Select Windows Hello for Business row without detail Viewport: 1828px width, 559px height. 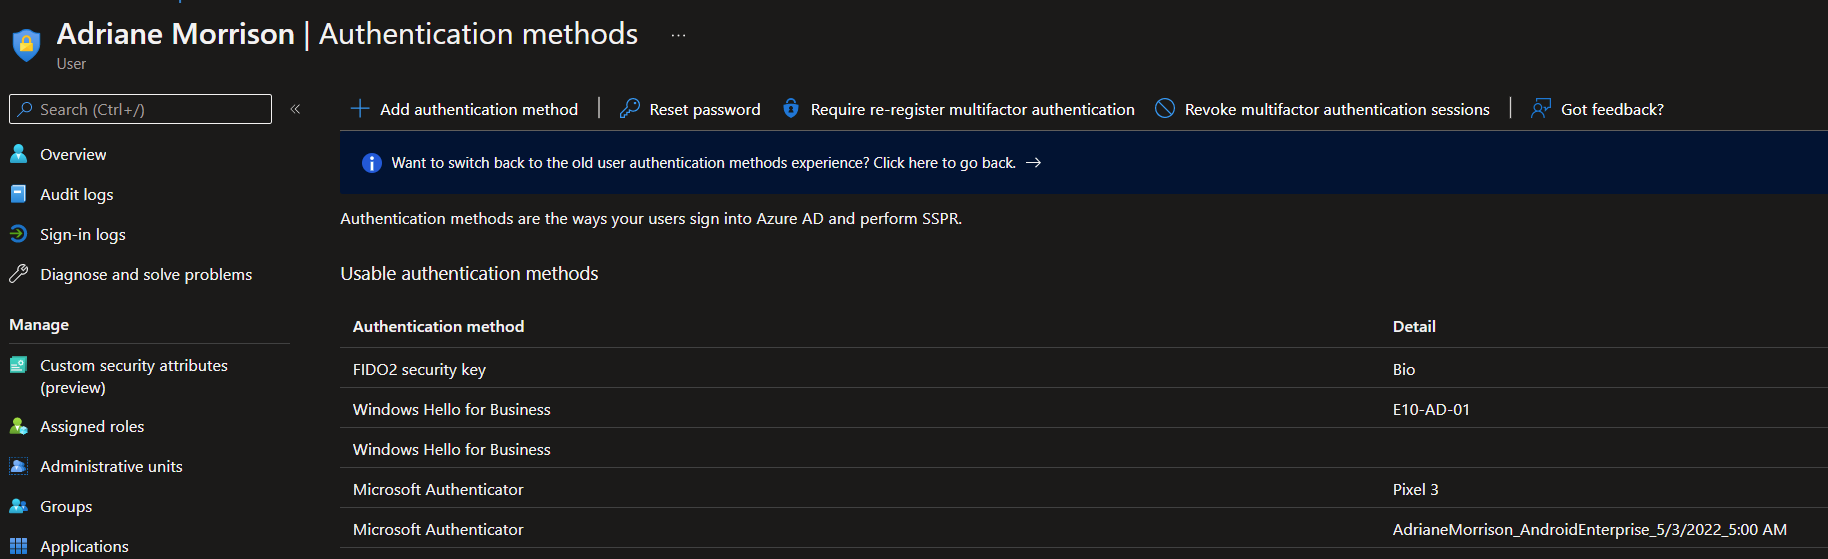[1084, 448]
